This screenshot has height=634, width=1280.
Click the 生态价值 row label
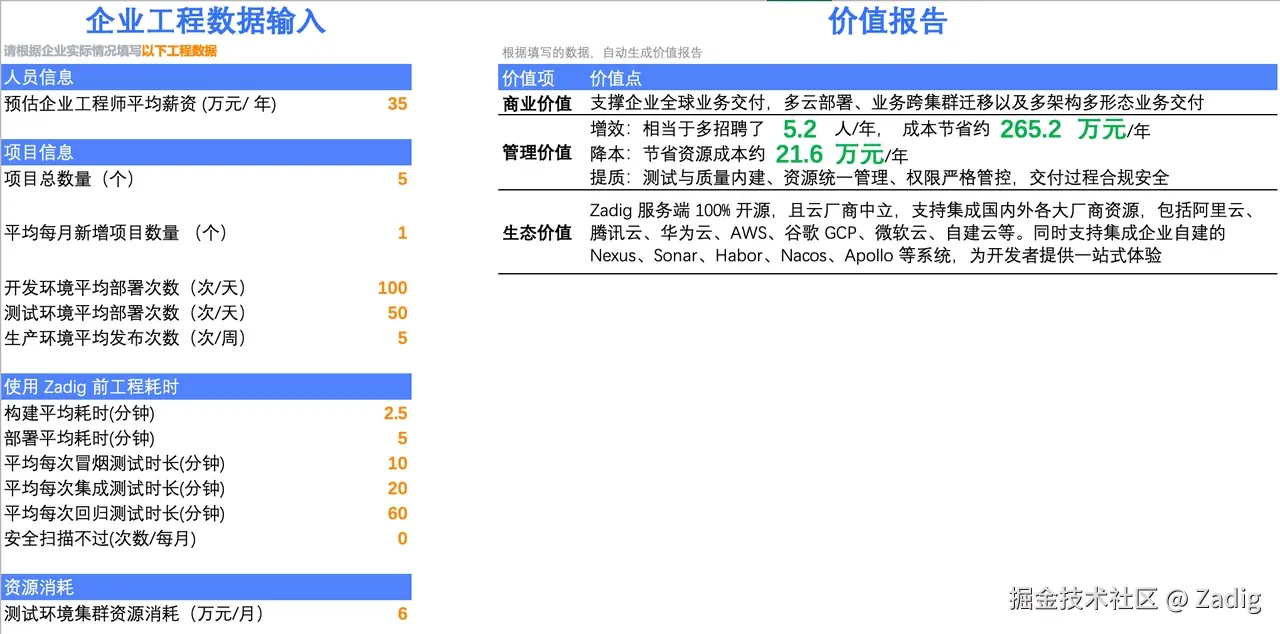click(x=537, y=233)
